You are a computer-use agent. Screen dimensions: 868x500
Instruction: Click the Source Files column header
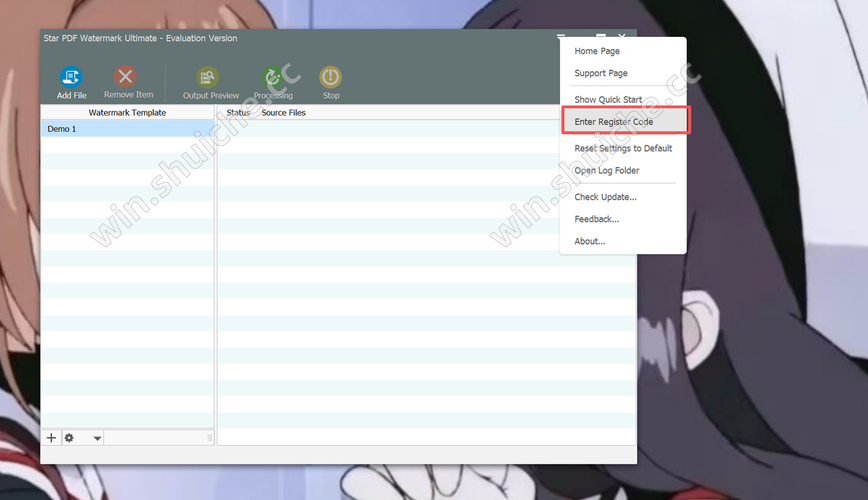[x=283, y=112]
